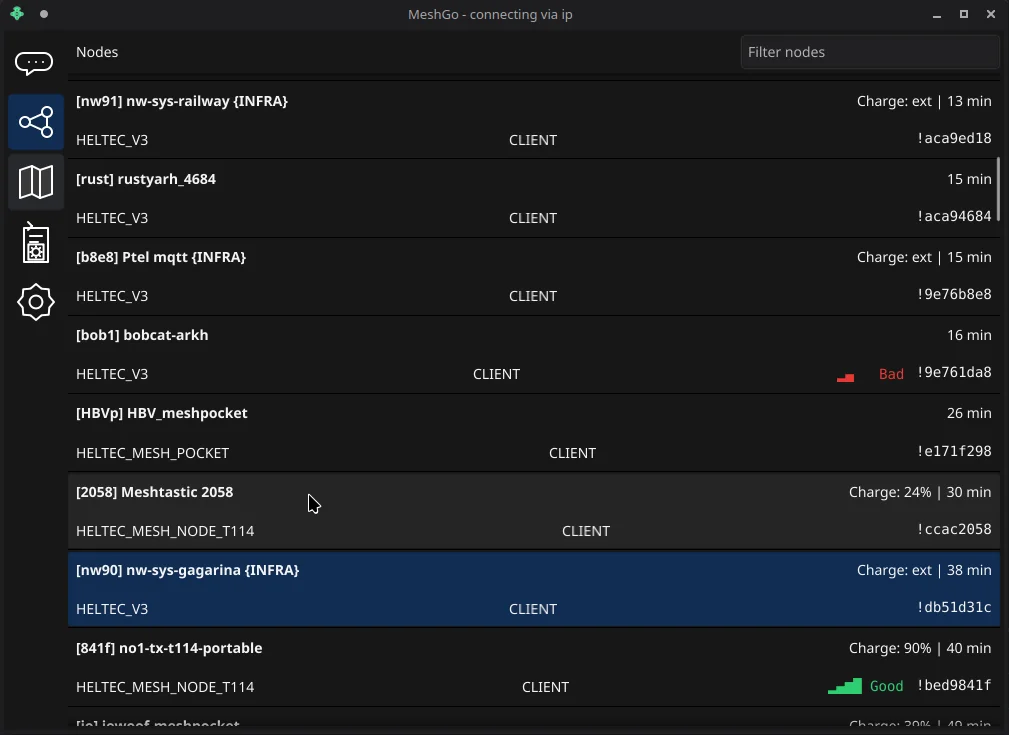The width and height of the screenshot is (1009, 735).
Task: Click node ID !9e761da8
Action: [954, 373]
